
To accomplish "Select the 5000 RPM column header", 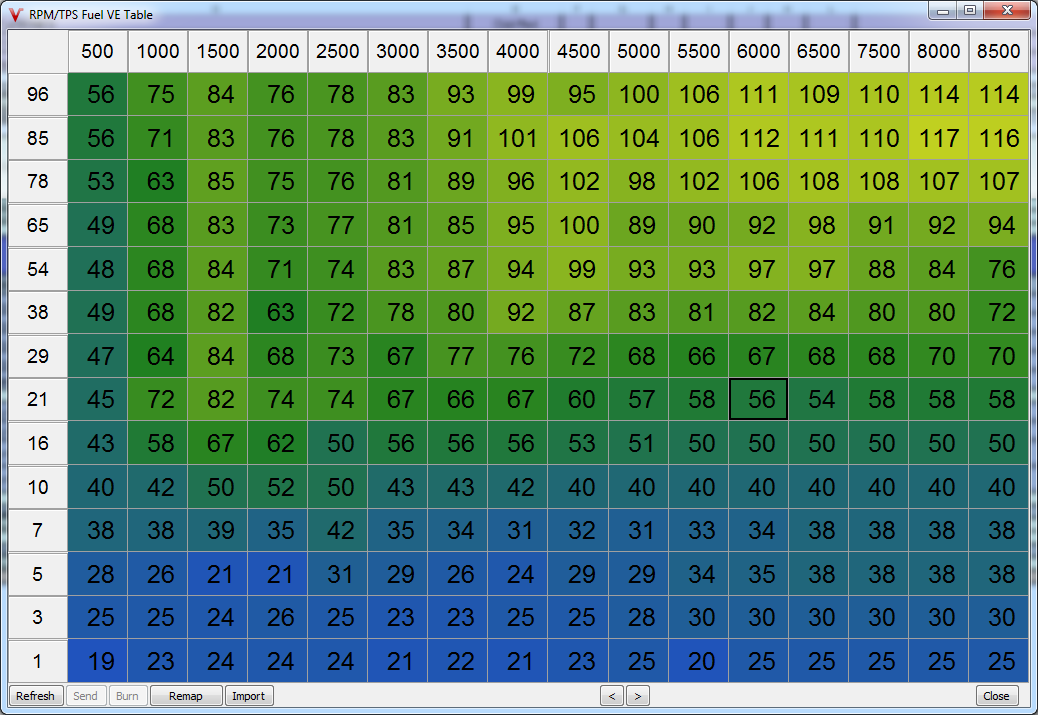I will click(639, 51).
